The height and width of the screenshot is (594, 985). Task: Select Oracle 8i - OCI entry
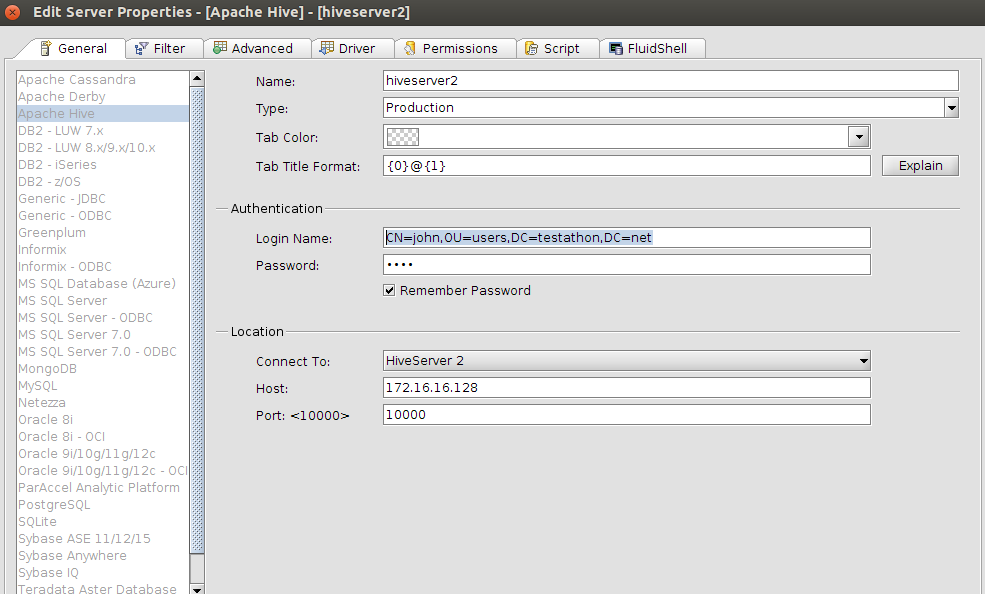coord(102,436)
